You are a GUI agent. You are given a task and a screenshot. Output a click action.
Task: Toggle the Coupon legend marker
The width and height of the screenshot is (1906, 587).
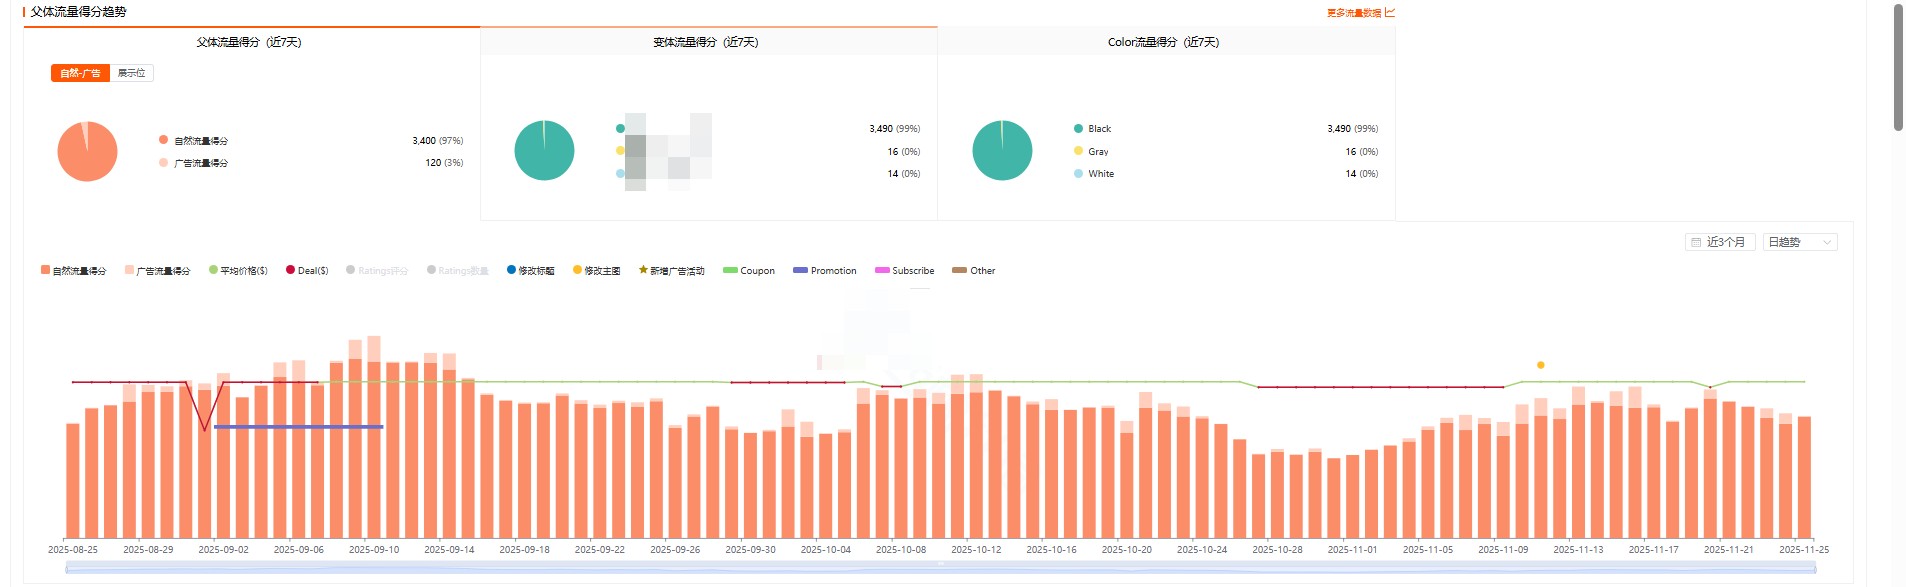729,270
